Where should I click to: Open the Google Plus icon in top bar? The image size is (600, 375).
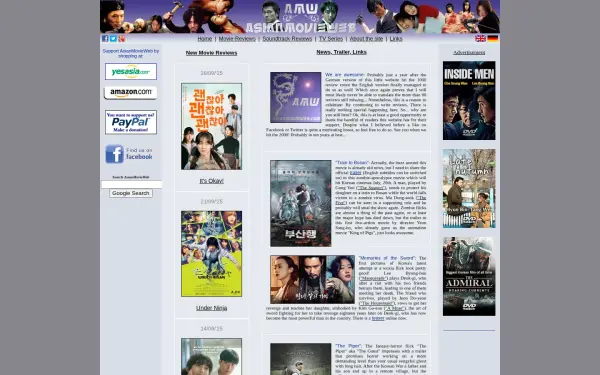[x=122, y=39]
